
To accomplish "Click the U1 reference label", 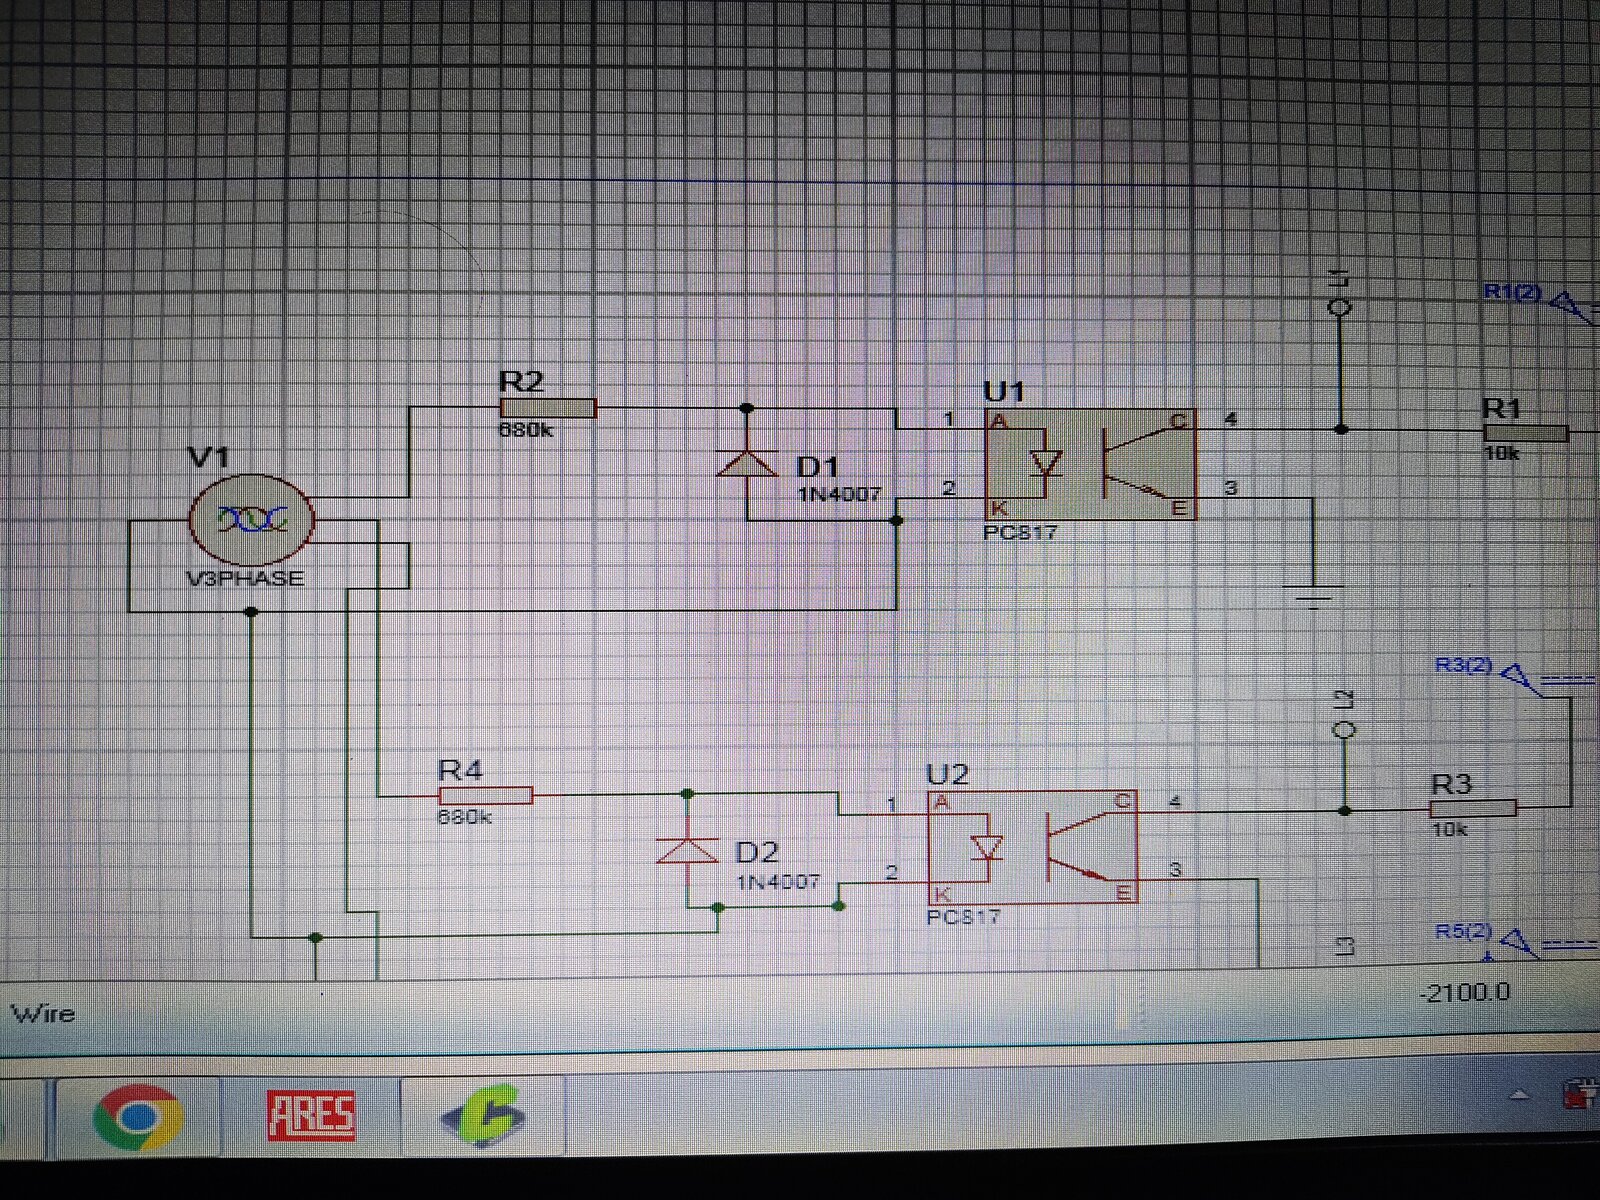I will click(1004, 391).
